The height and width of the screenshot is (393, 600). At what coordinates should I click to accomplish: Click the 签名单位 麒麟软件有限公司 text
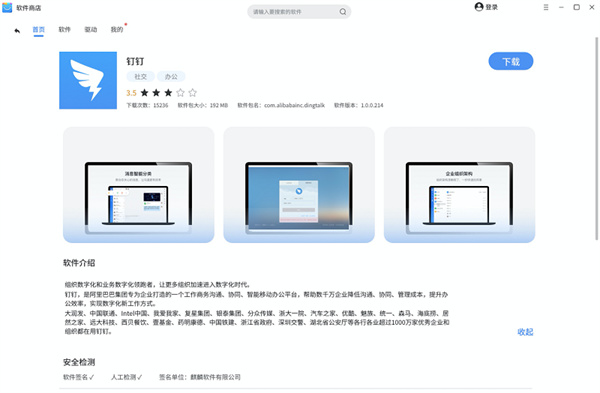[x=200, y=377]
